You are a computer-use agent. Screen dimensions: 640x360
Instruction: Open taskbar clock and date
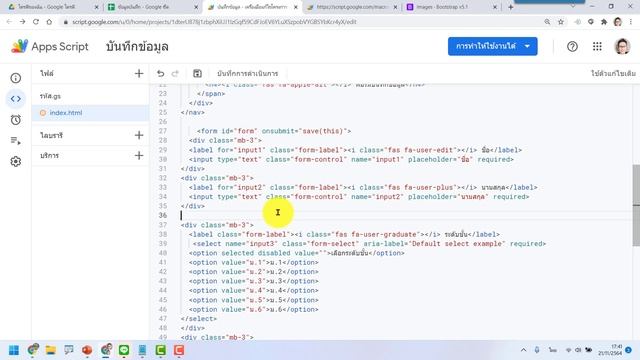611,350
